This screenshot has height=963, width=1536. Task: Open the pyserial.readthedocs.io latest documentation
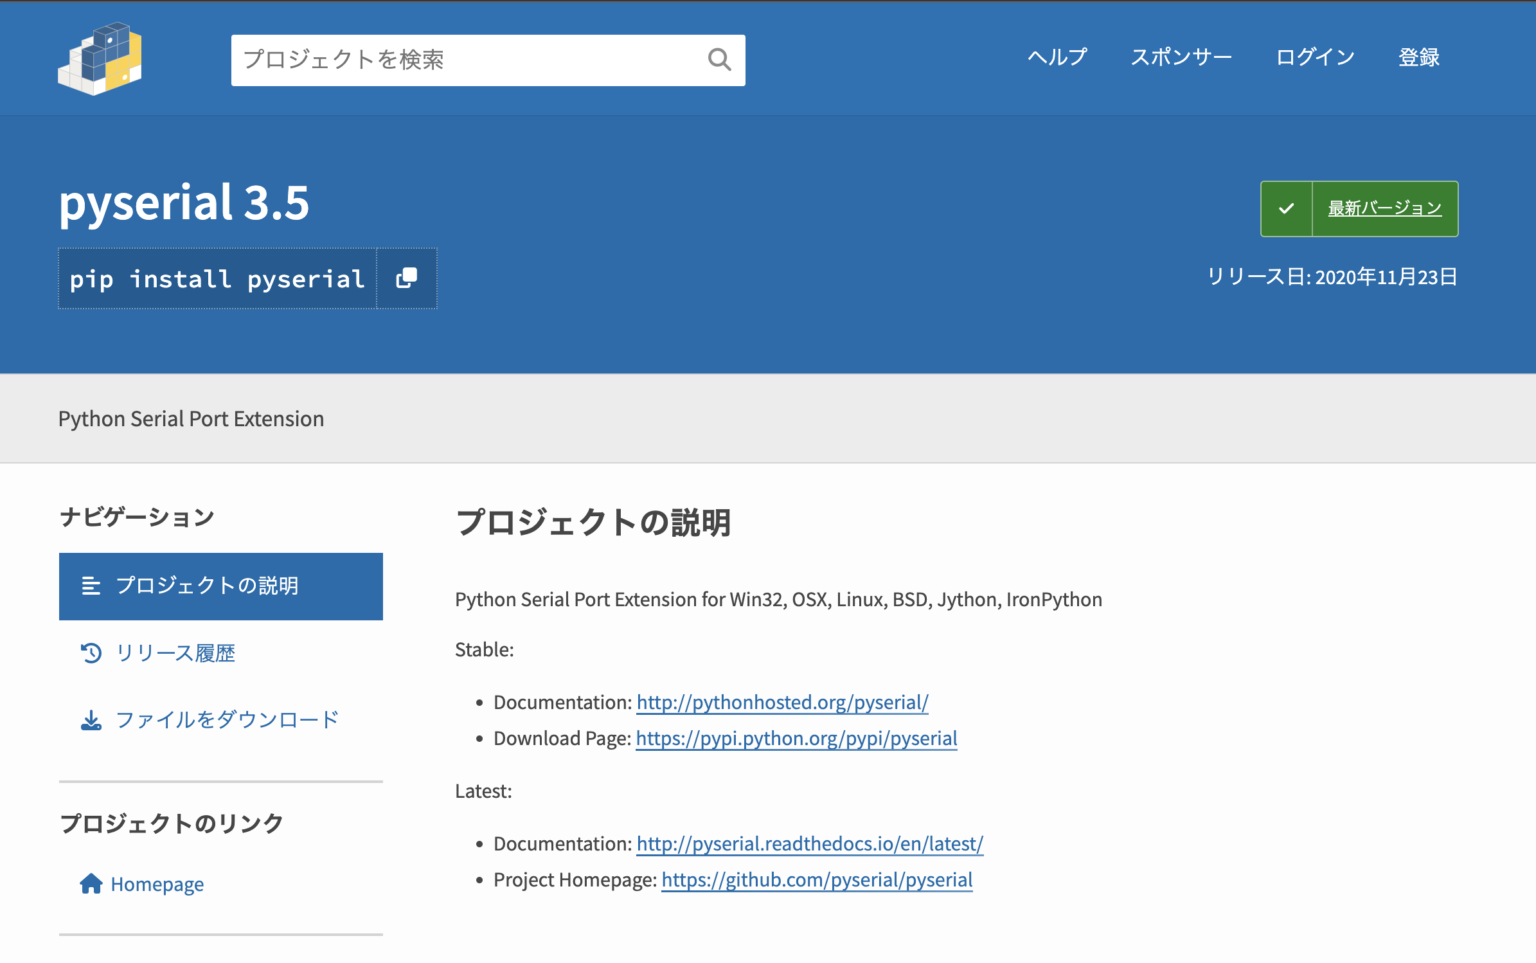[810, 843]
